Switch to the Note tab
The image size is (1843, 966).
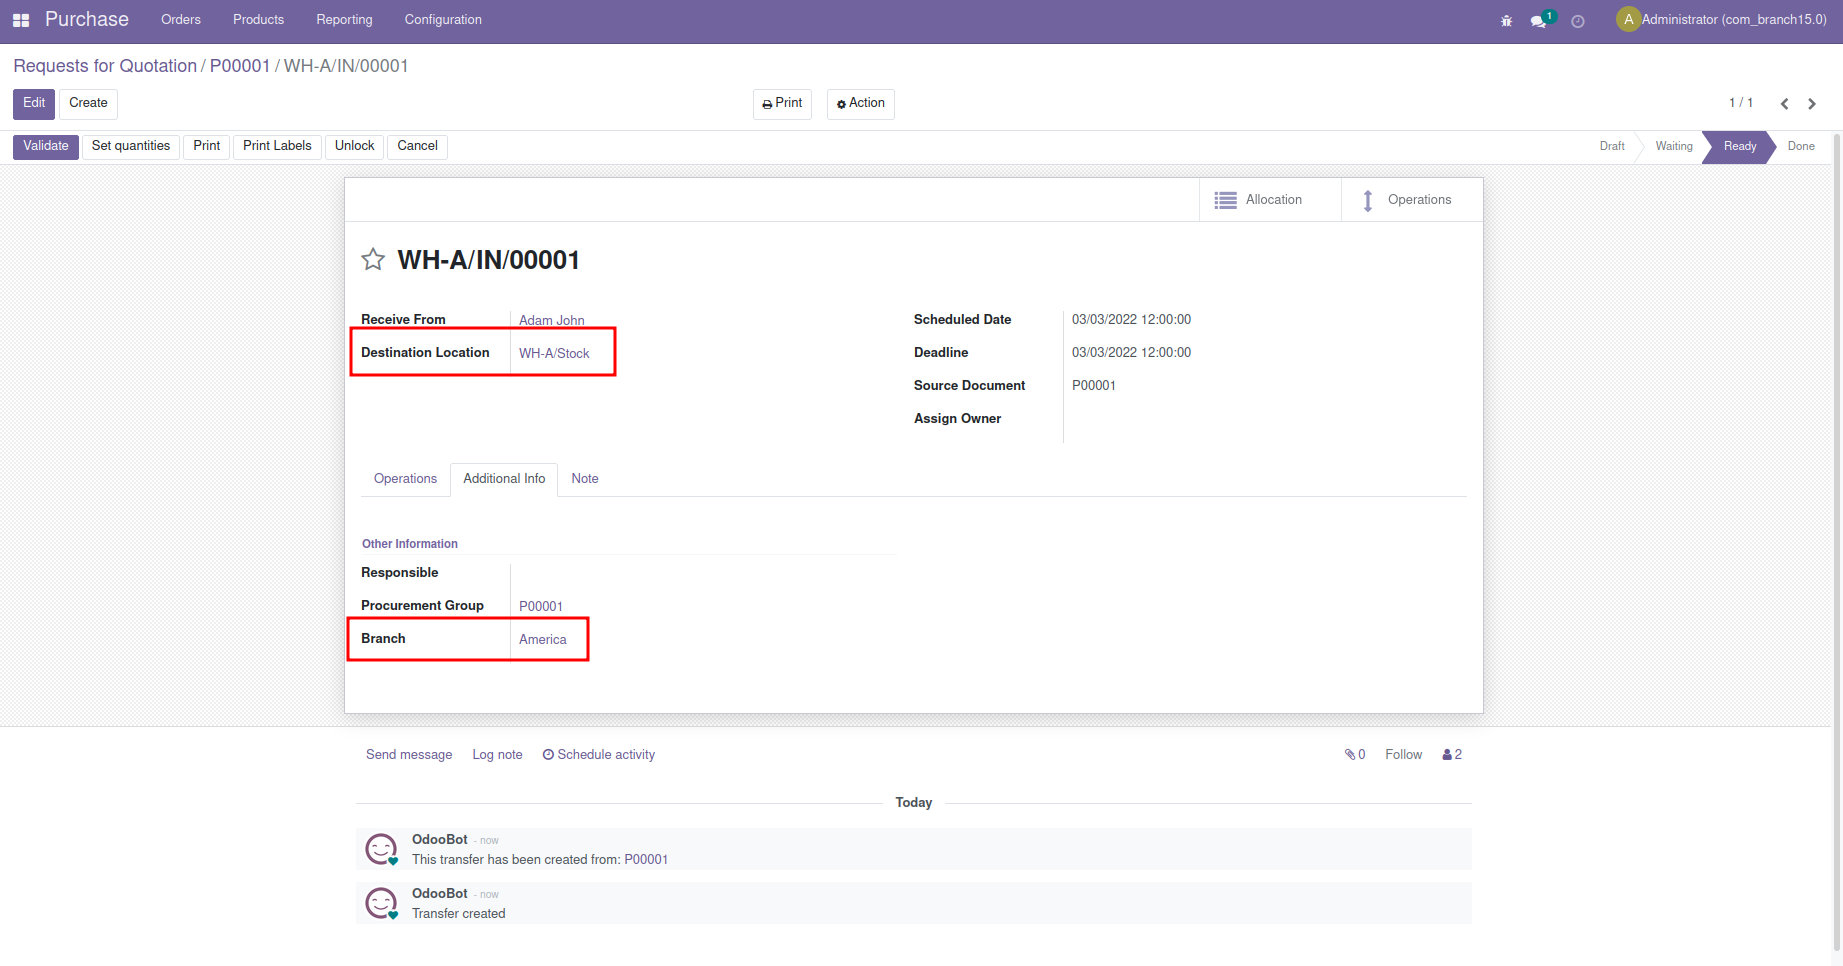click(585, 479)
